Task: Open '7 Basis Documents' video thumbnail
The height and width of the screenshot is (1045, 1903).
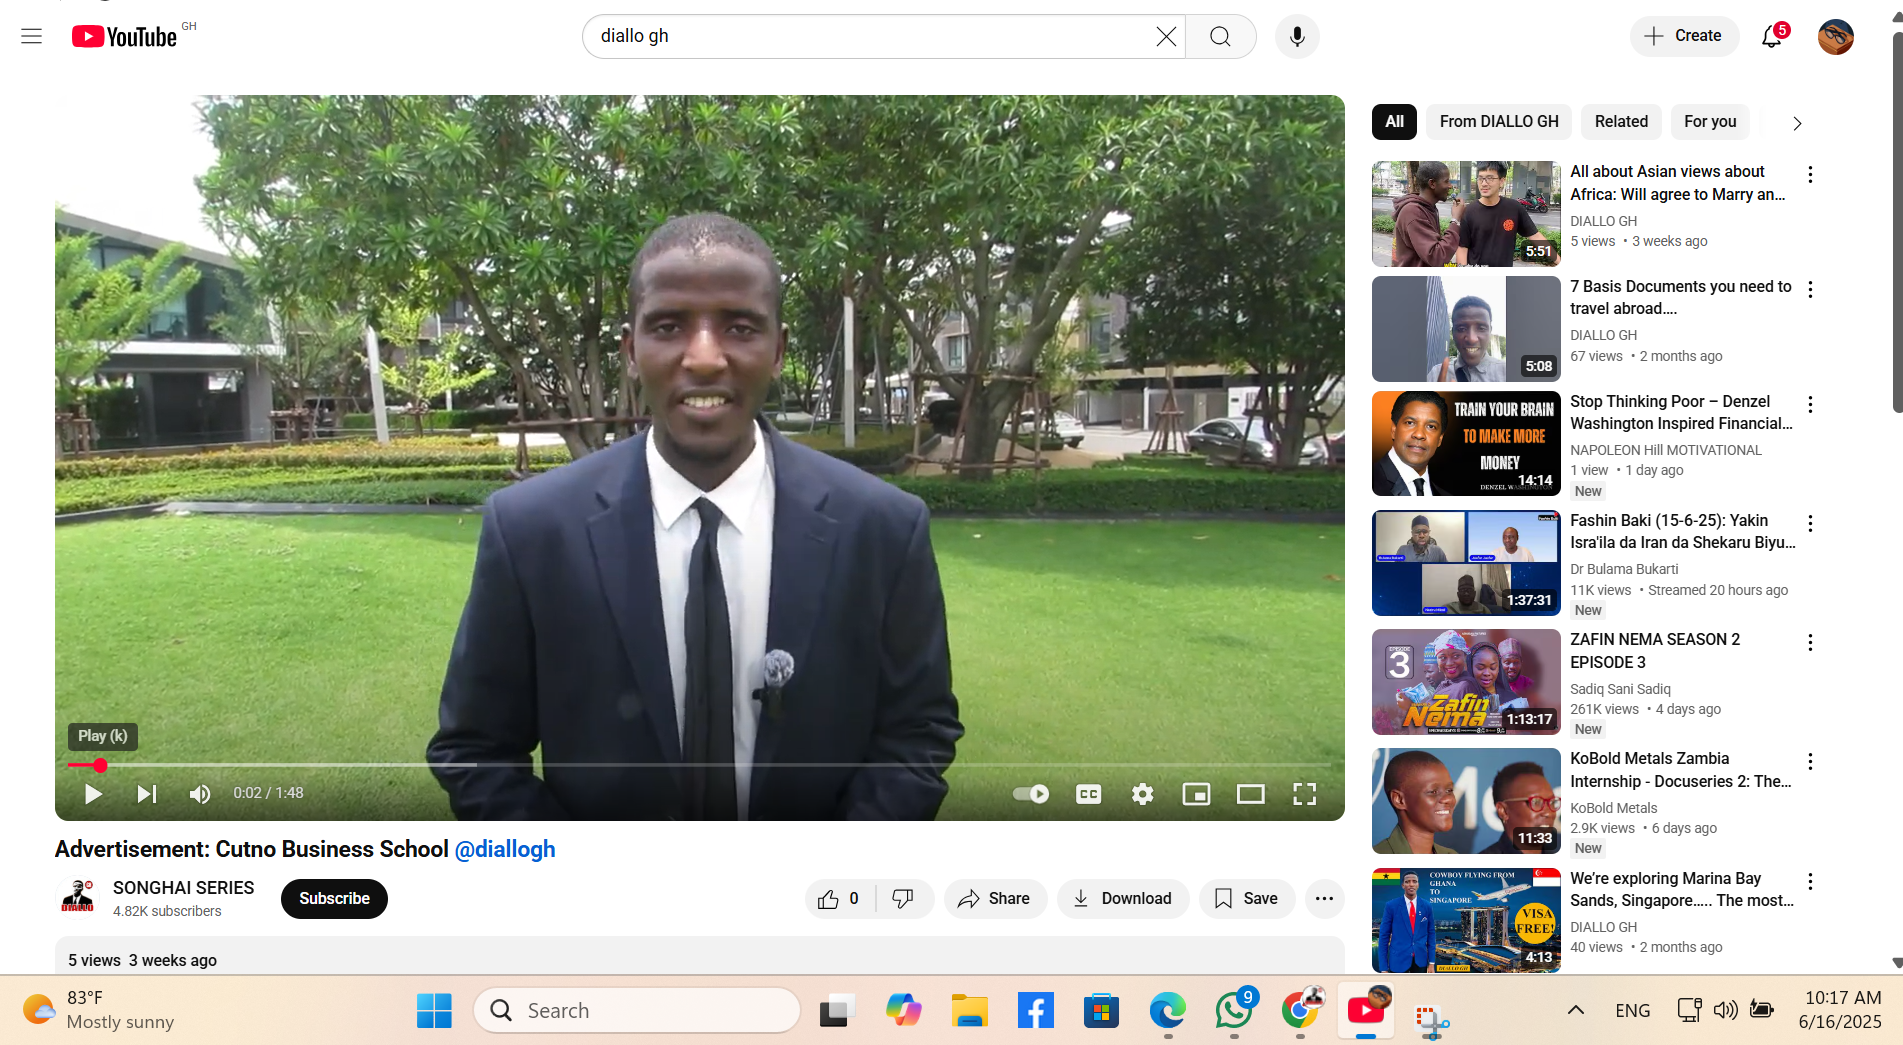Action: tap(1466, 329)
